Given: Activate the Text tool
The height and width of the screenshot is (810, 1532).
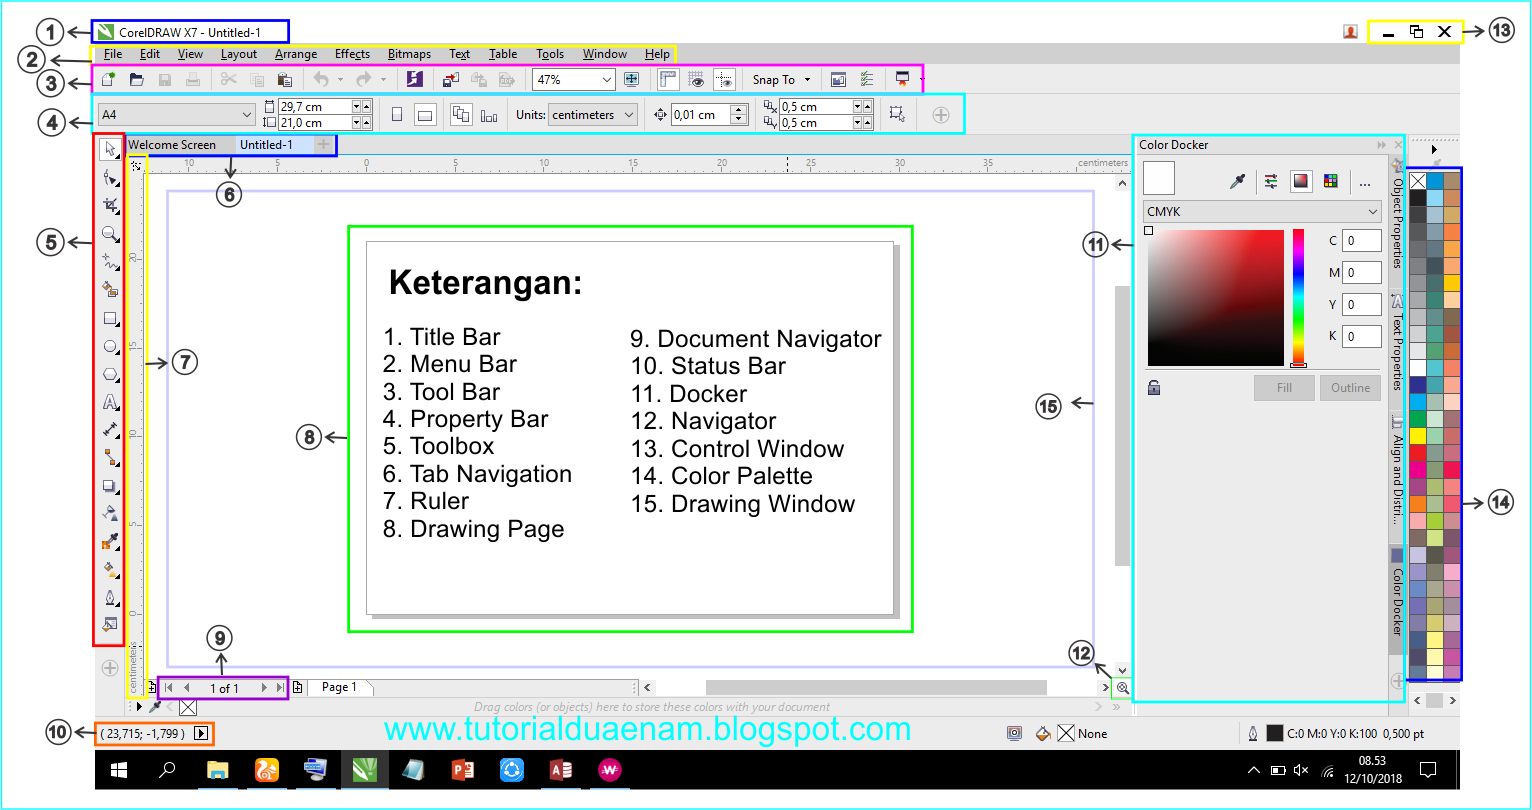Looking at the screenshot, I should pos(110,402).
